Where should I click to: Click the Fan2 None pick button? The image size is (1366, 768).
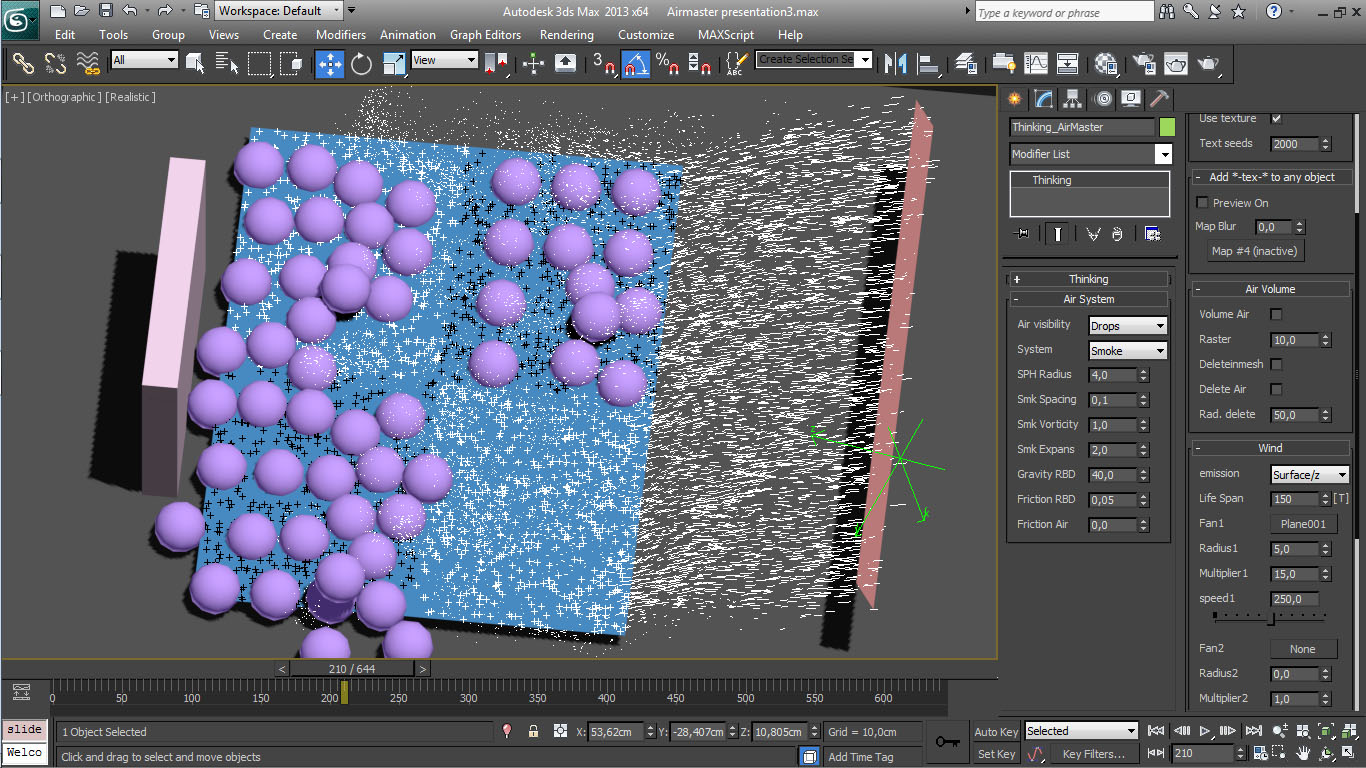pyautogui.click(x=1303, y=648)
